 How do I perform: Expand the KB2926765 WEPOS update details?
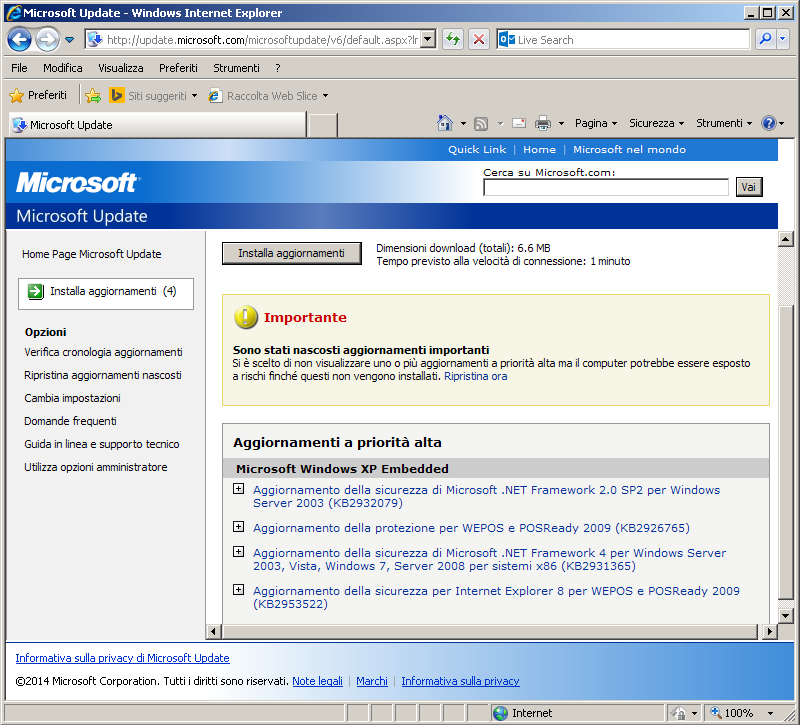click(238, 527)
